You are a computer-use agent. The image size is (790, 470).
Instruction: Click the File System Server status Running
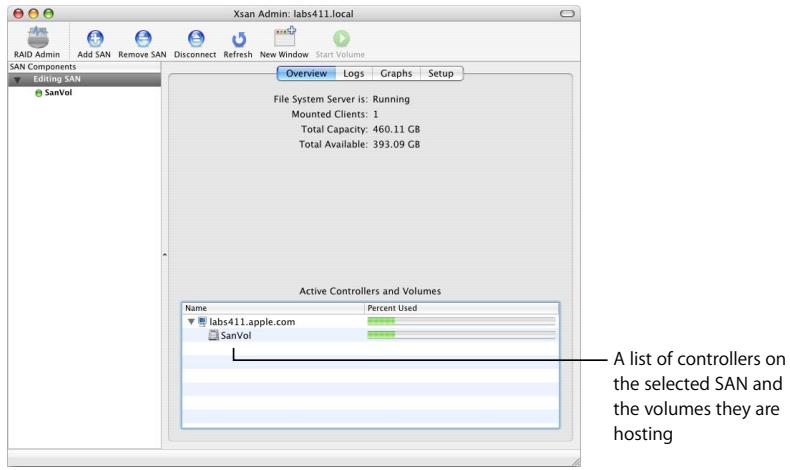click(x=391, y=99)
